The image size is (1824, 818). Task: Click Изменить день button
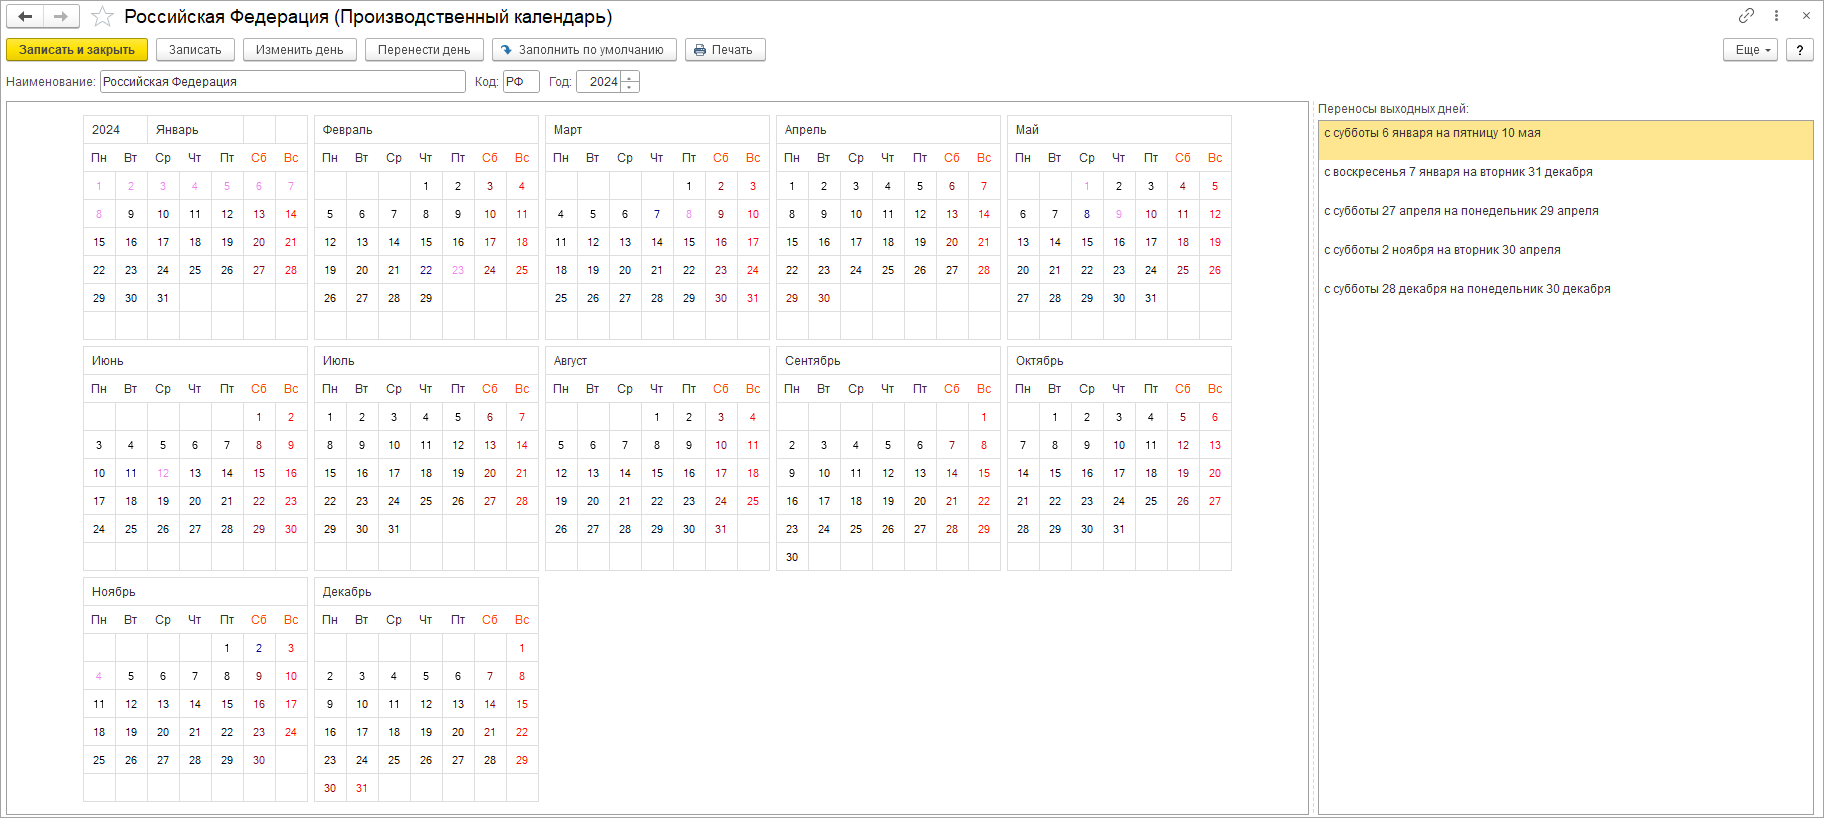coord(299,50)
